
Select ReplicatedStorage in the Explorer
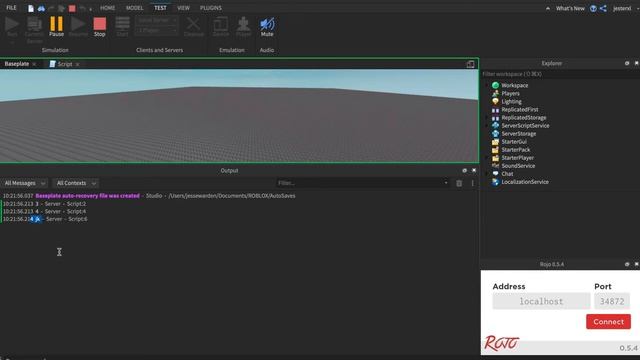click(x=524, y=118)
